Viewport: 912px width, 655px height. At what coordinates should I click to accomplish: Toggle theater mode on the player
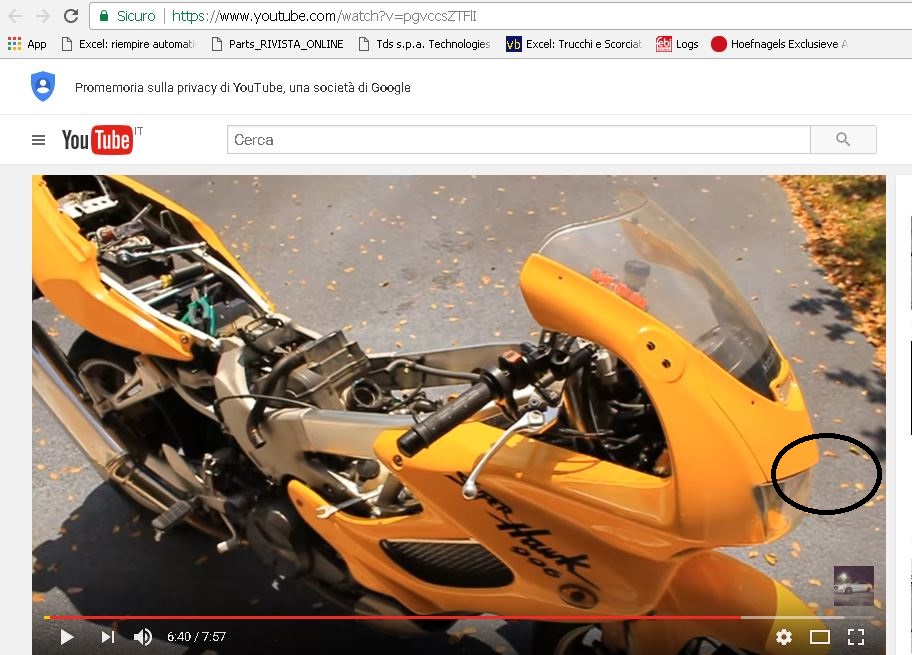[820, 637]
